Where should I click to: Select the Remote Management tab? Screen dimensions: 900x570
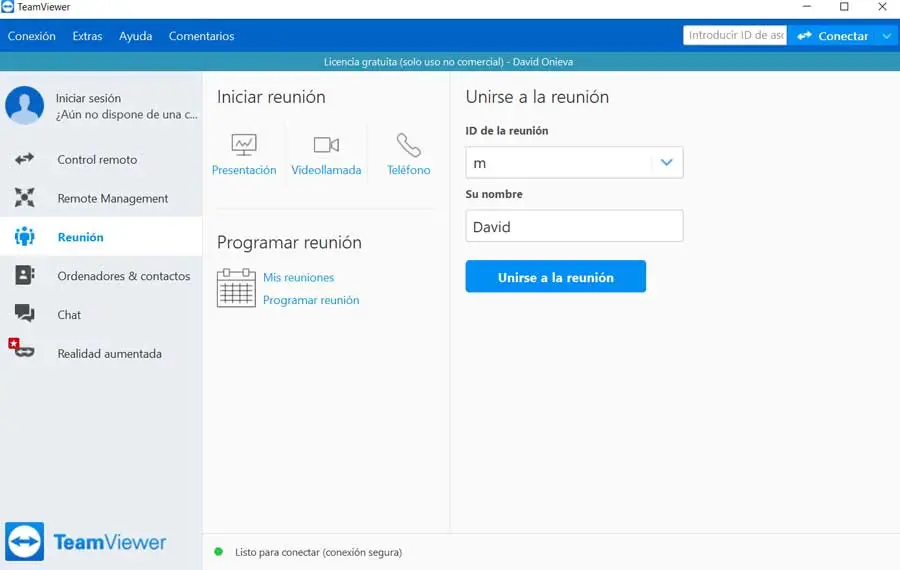(101, 197)
